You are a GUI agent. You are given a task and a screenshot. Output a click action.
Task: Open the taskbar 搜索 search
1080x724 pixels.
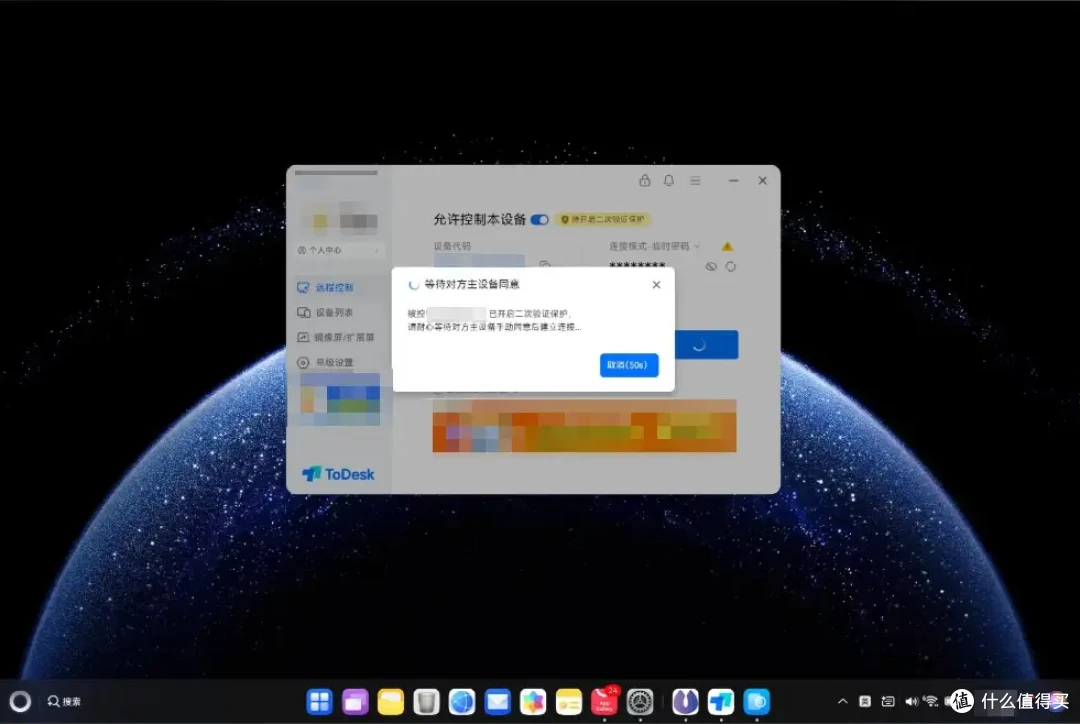[64, 701]
